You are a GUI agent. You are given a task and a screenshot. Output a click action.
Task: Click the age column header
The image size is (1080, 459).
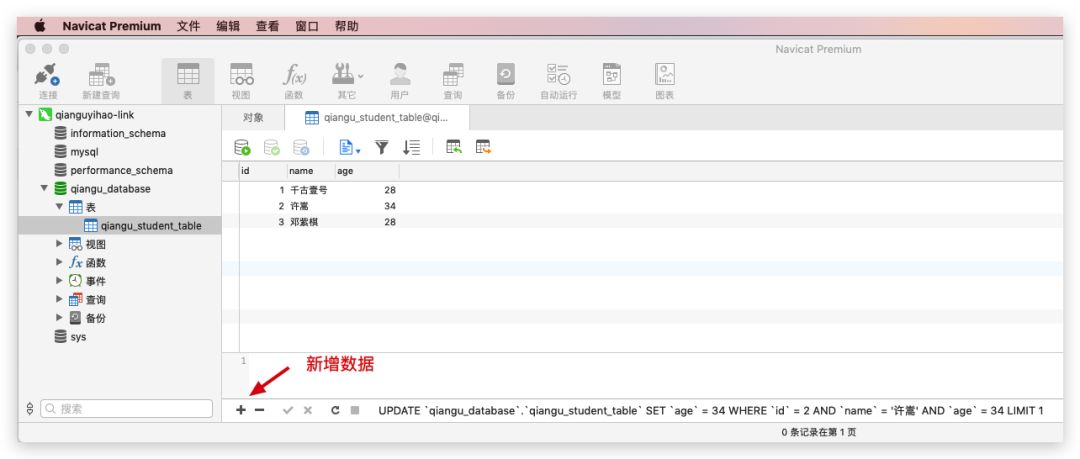point(366,171)
